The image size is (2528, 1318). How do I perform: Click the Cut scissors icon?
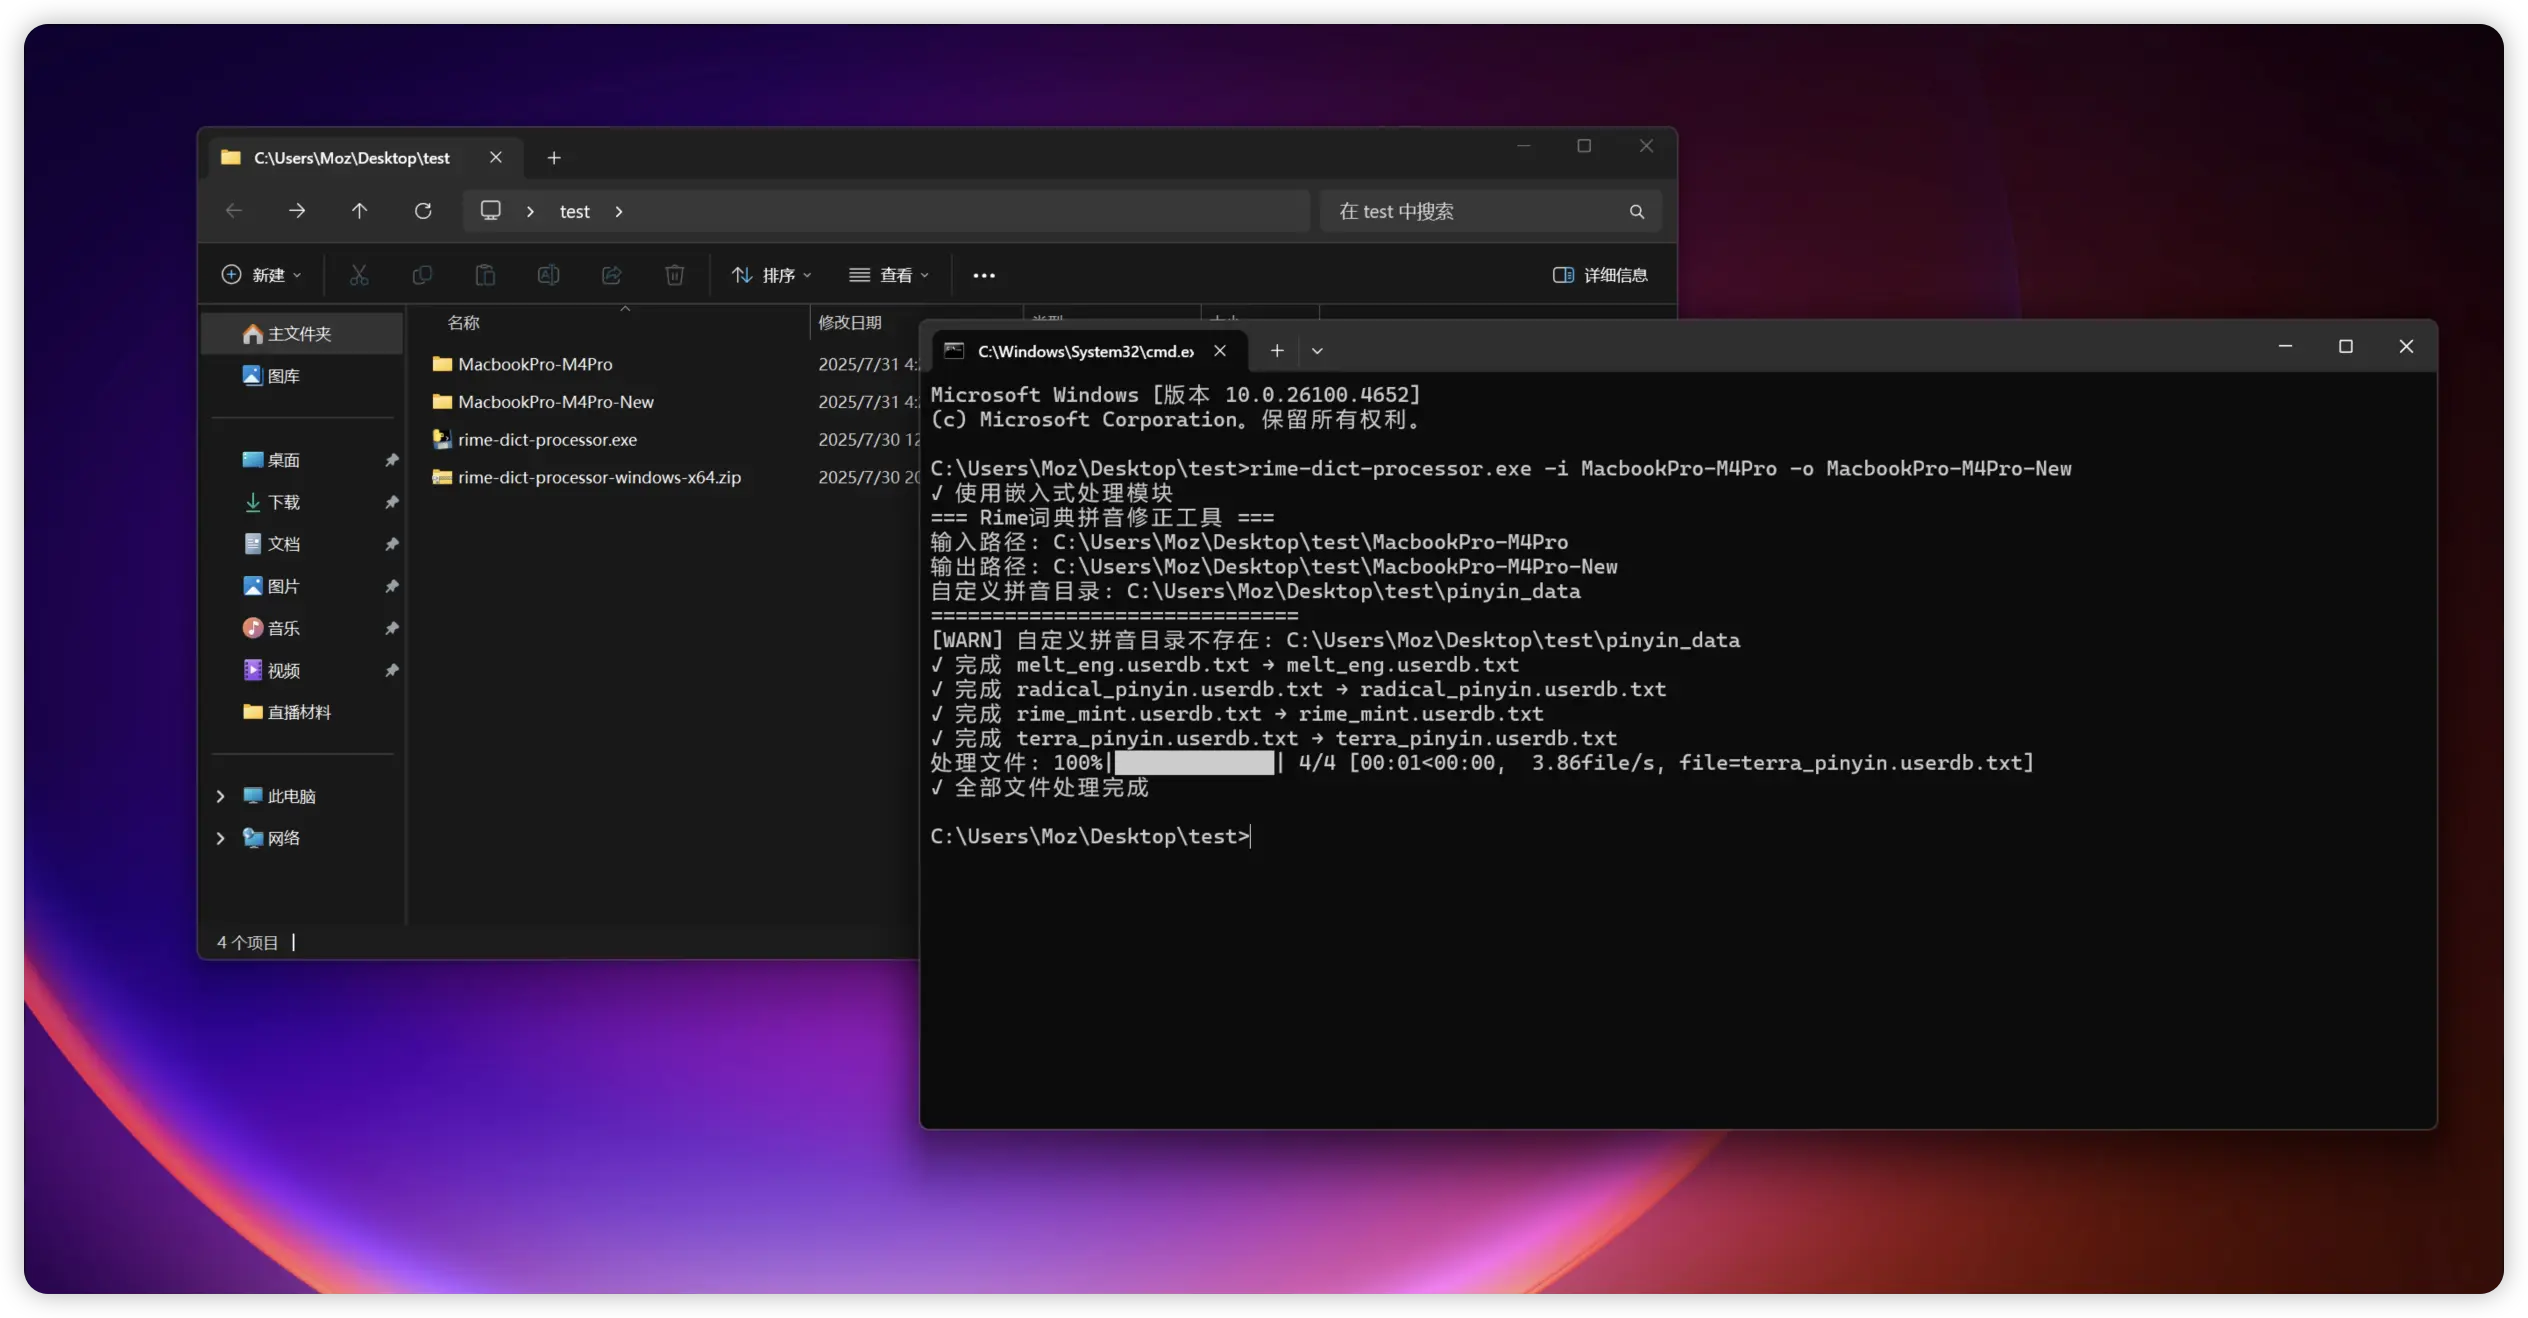tap(359, 275)
